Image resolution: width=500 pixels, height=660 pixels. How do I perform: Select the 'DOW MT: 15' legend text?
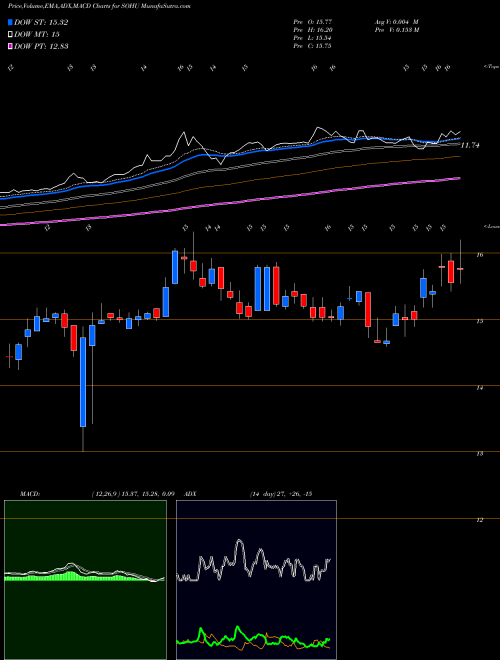click(37, 35)
